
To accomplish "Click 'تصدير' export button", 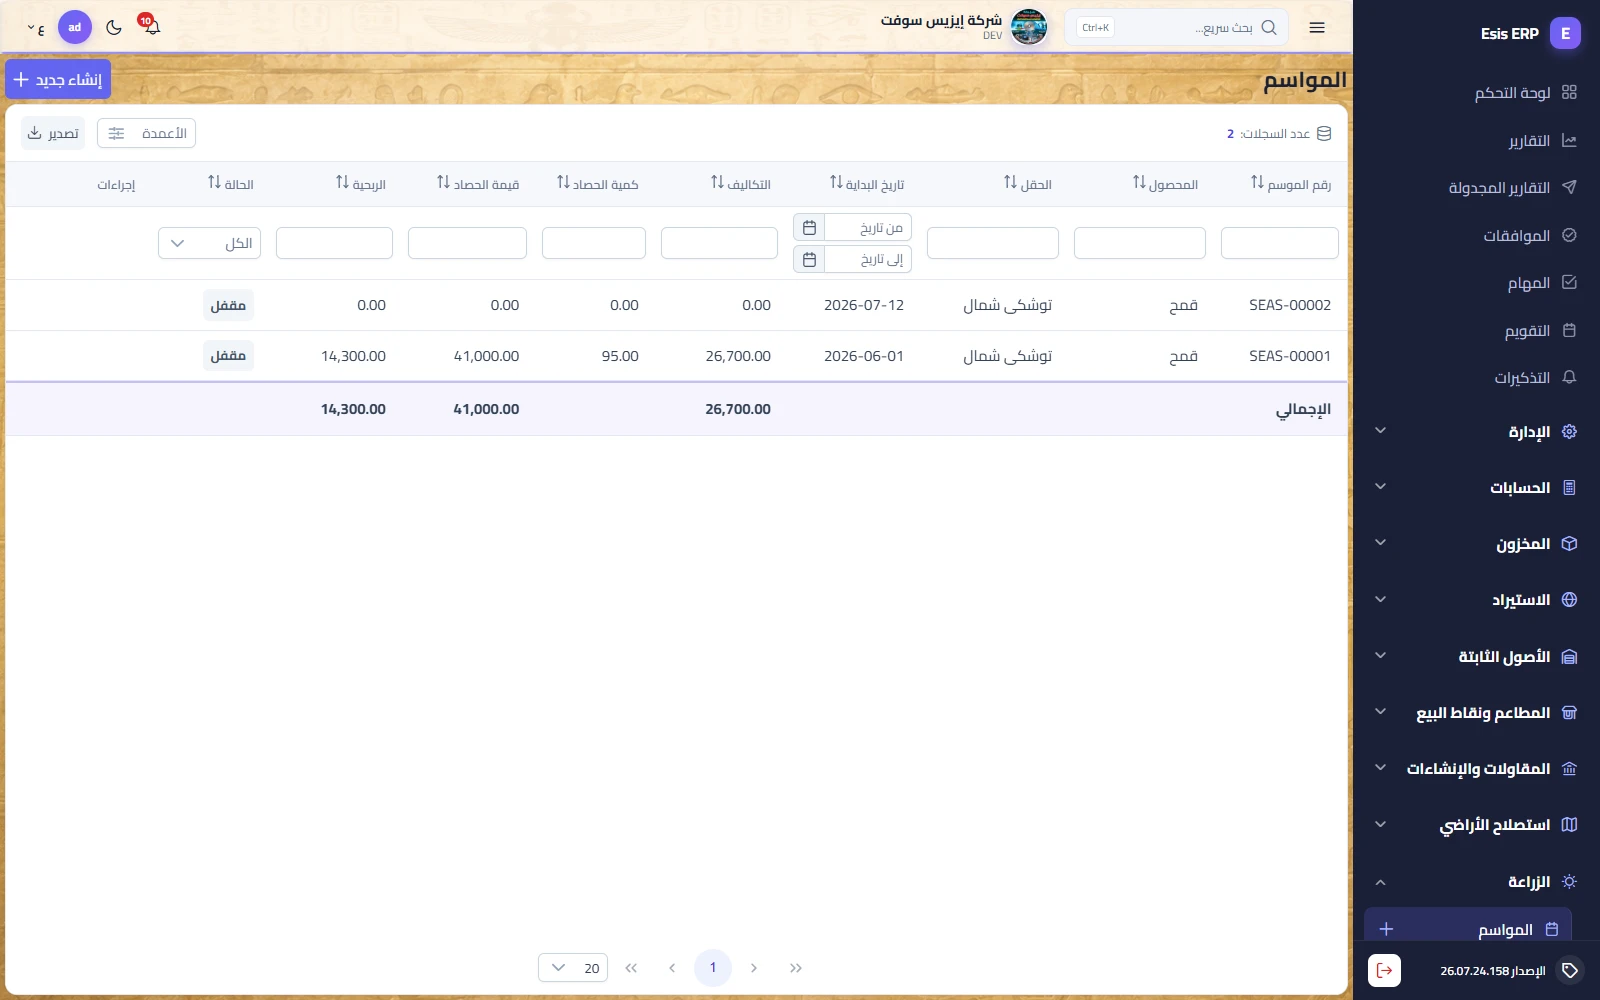I will 53,133.
